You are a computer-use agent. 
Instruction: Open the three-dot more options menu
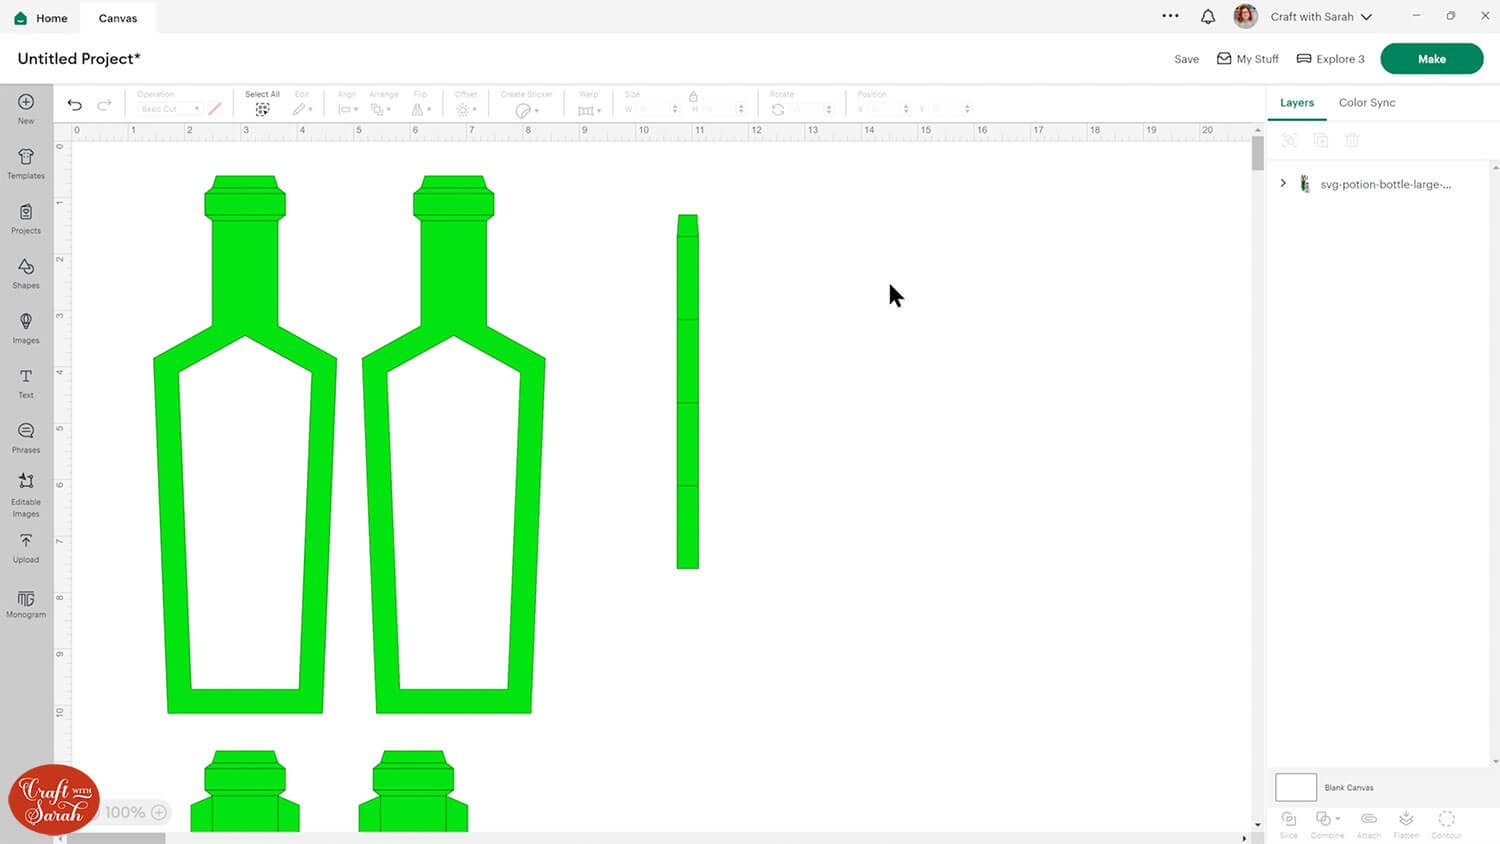1170,16
